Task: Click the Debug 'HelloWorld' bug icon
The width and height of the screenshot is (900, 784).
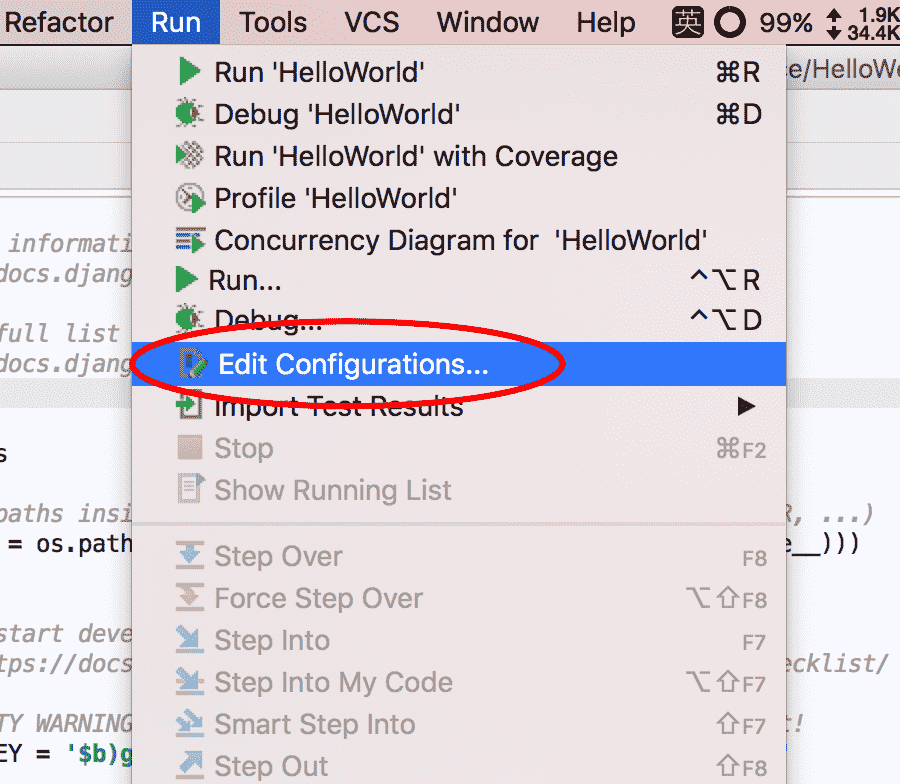Action: click(x=189, y=114)
